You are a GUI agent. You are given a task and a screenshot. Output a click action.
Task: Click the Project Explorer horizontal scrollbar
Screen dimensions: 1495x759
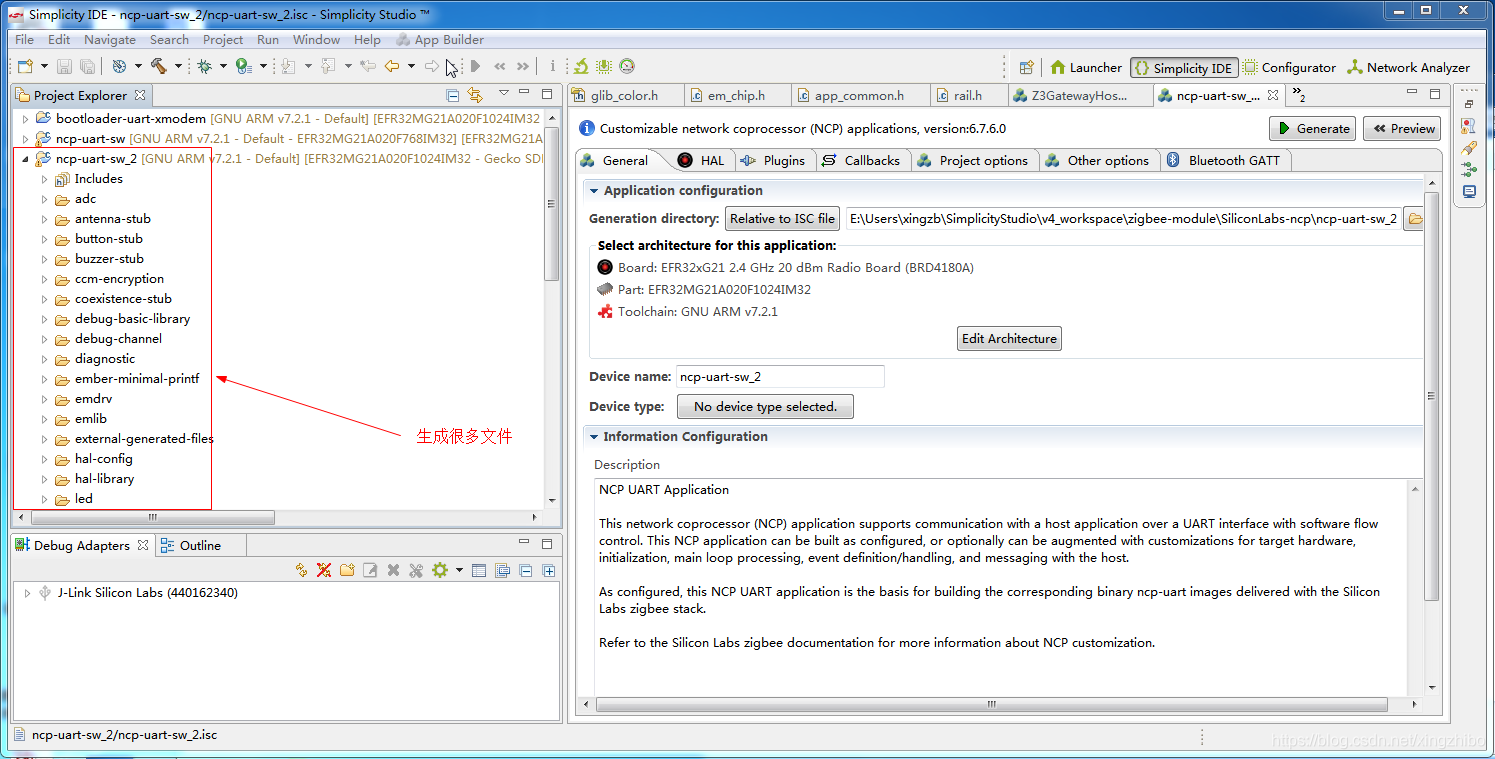pos(152,517)
